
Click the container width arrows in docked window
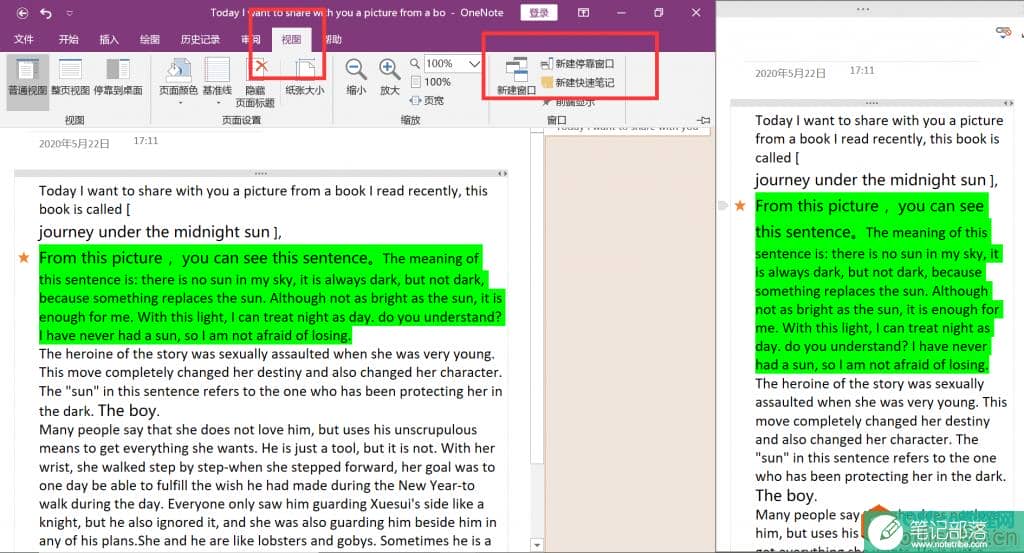coord(1008,103)
